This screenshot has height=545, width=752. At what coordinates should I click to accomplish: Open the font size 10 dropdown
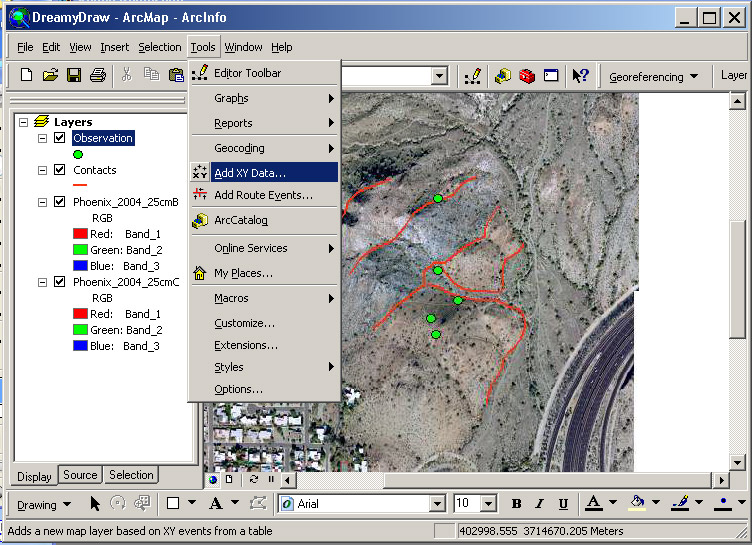[x=488, y=504]
